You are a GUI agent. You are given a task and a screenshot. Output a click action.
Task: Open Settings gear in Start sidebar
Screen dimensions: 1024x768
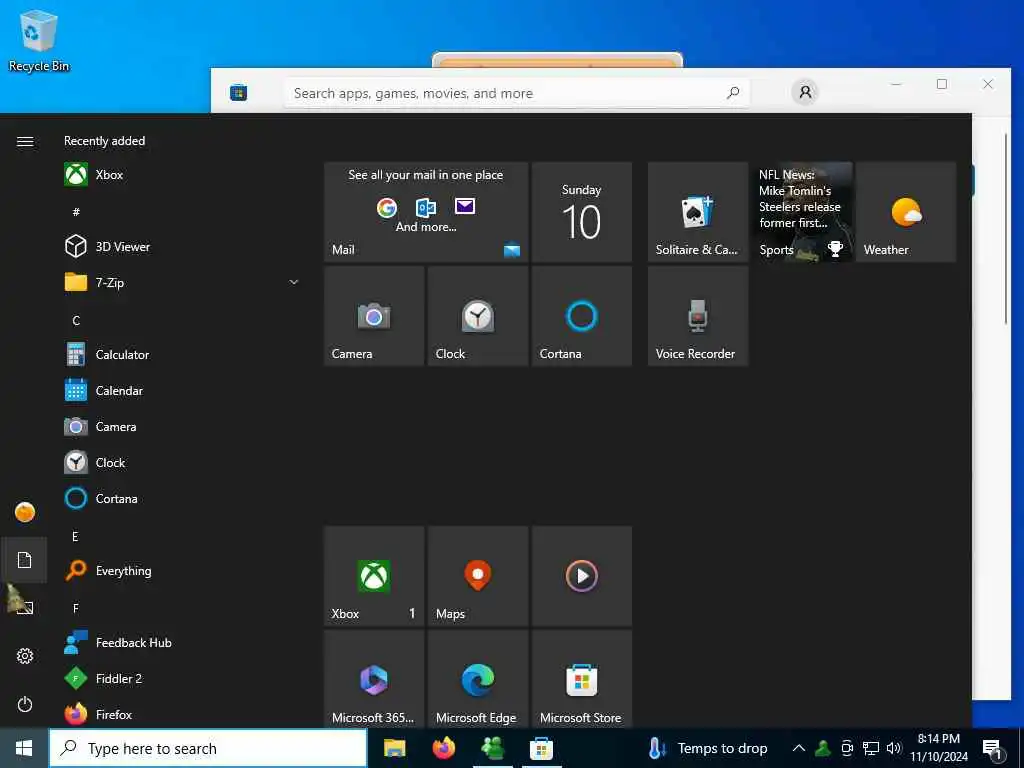[25, 656]
